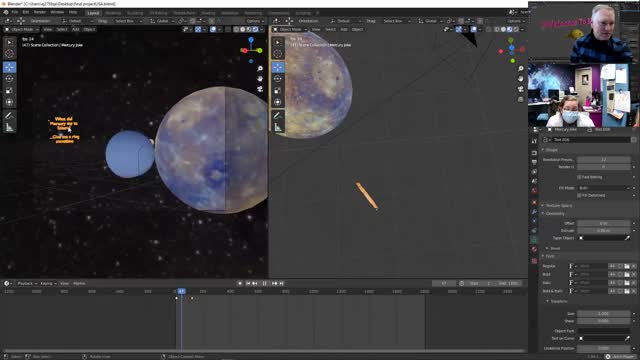Toggle gizmos in left viewport header
The width and height of the screenshot is (640, 360).
pos(198,29)
